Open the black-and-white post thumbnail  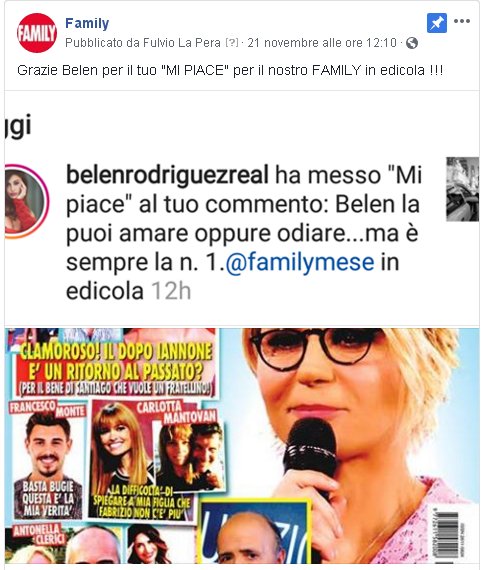462,189
